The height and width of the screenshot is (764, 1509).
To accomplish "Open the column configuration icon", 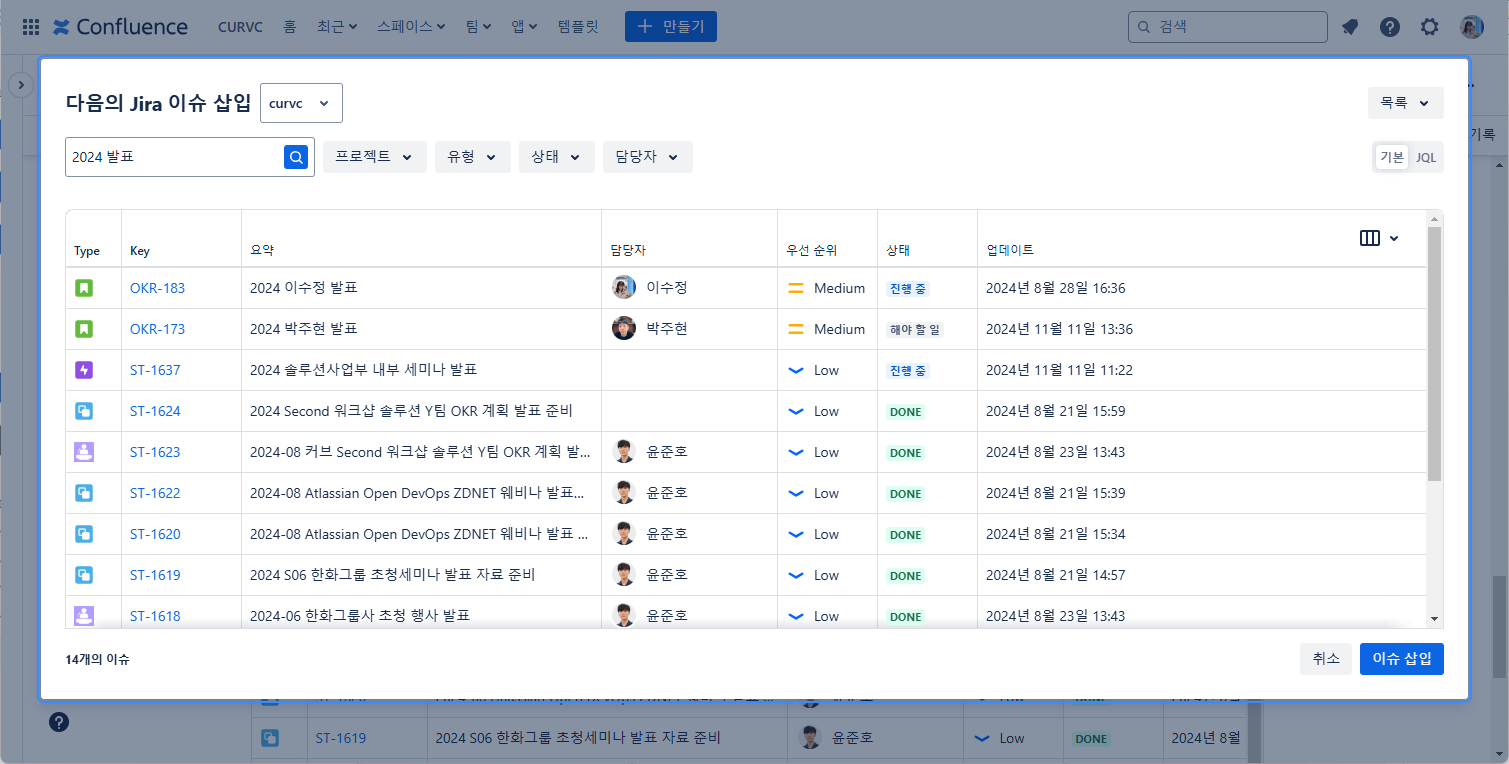I will tap(1379, 238).
